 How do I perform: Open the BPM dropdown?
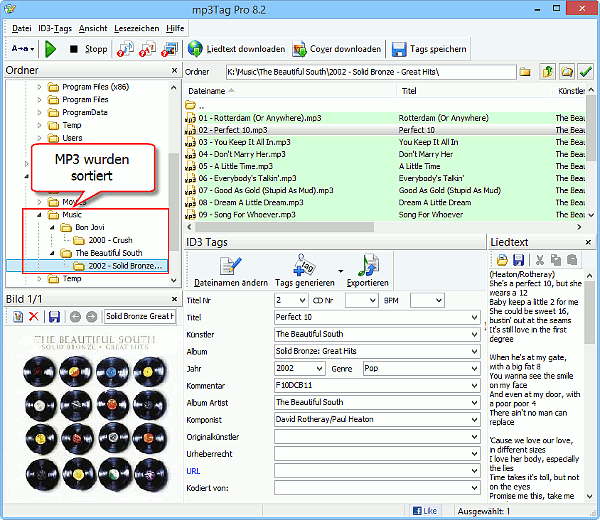(x=439, y=300)
